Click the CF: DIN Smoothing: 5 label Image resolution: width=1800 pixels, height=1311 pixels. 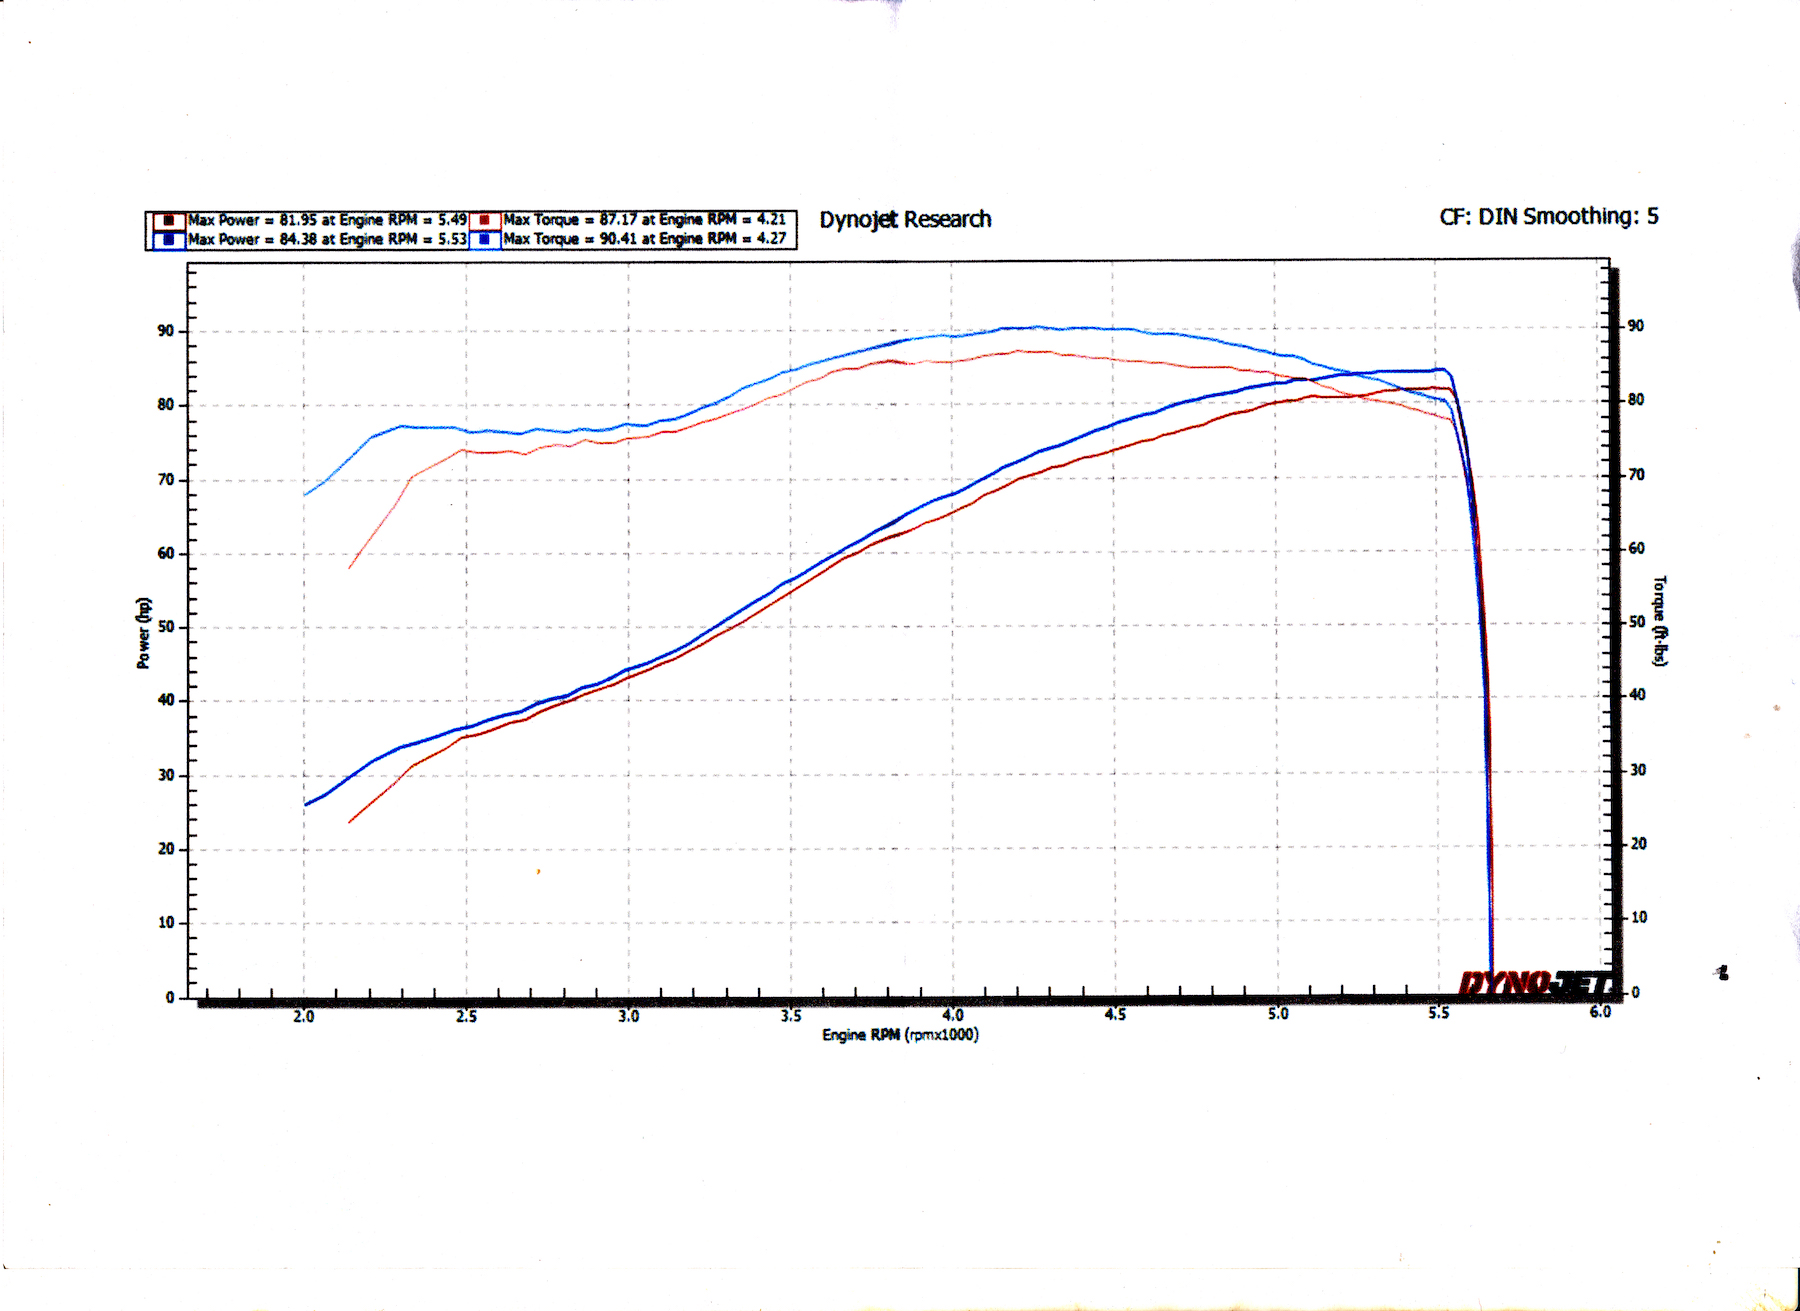1548,217
